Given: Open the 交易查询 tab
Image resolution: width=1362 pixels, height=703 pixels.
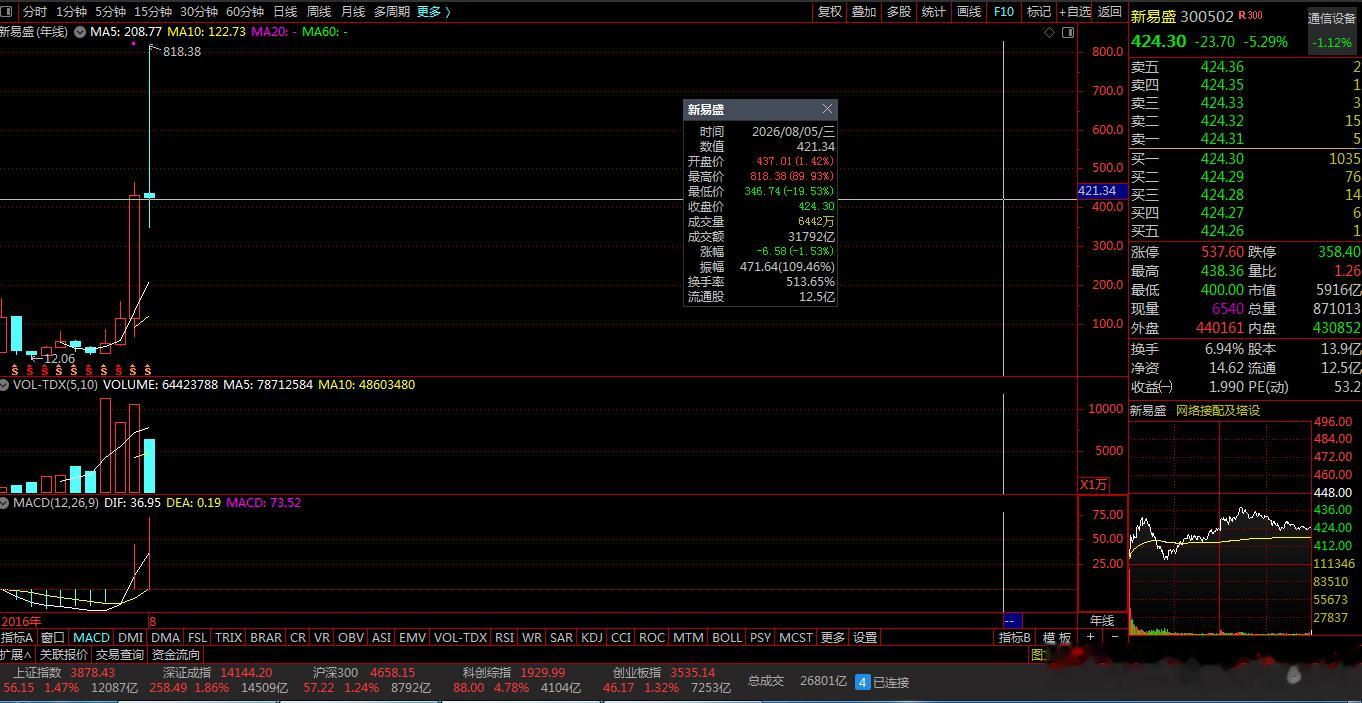Looking at the screenshot, I should click(x=120, y=654).
